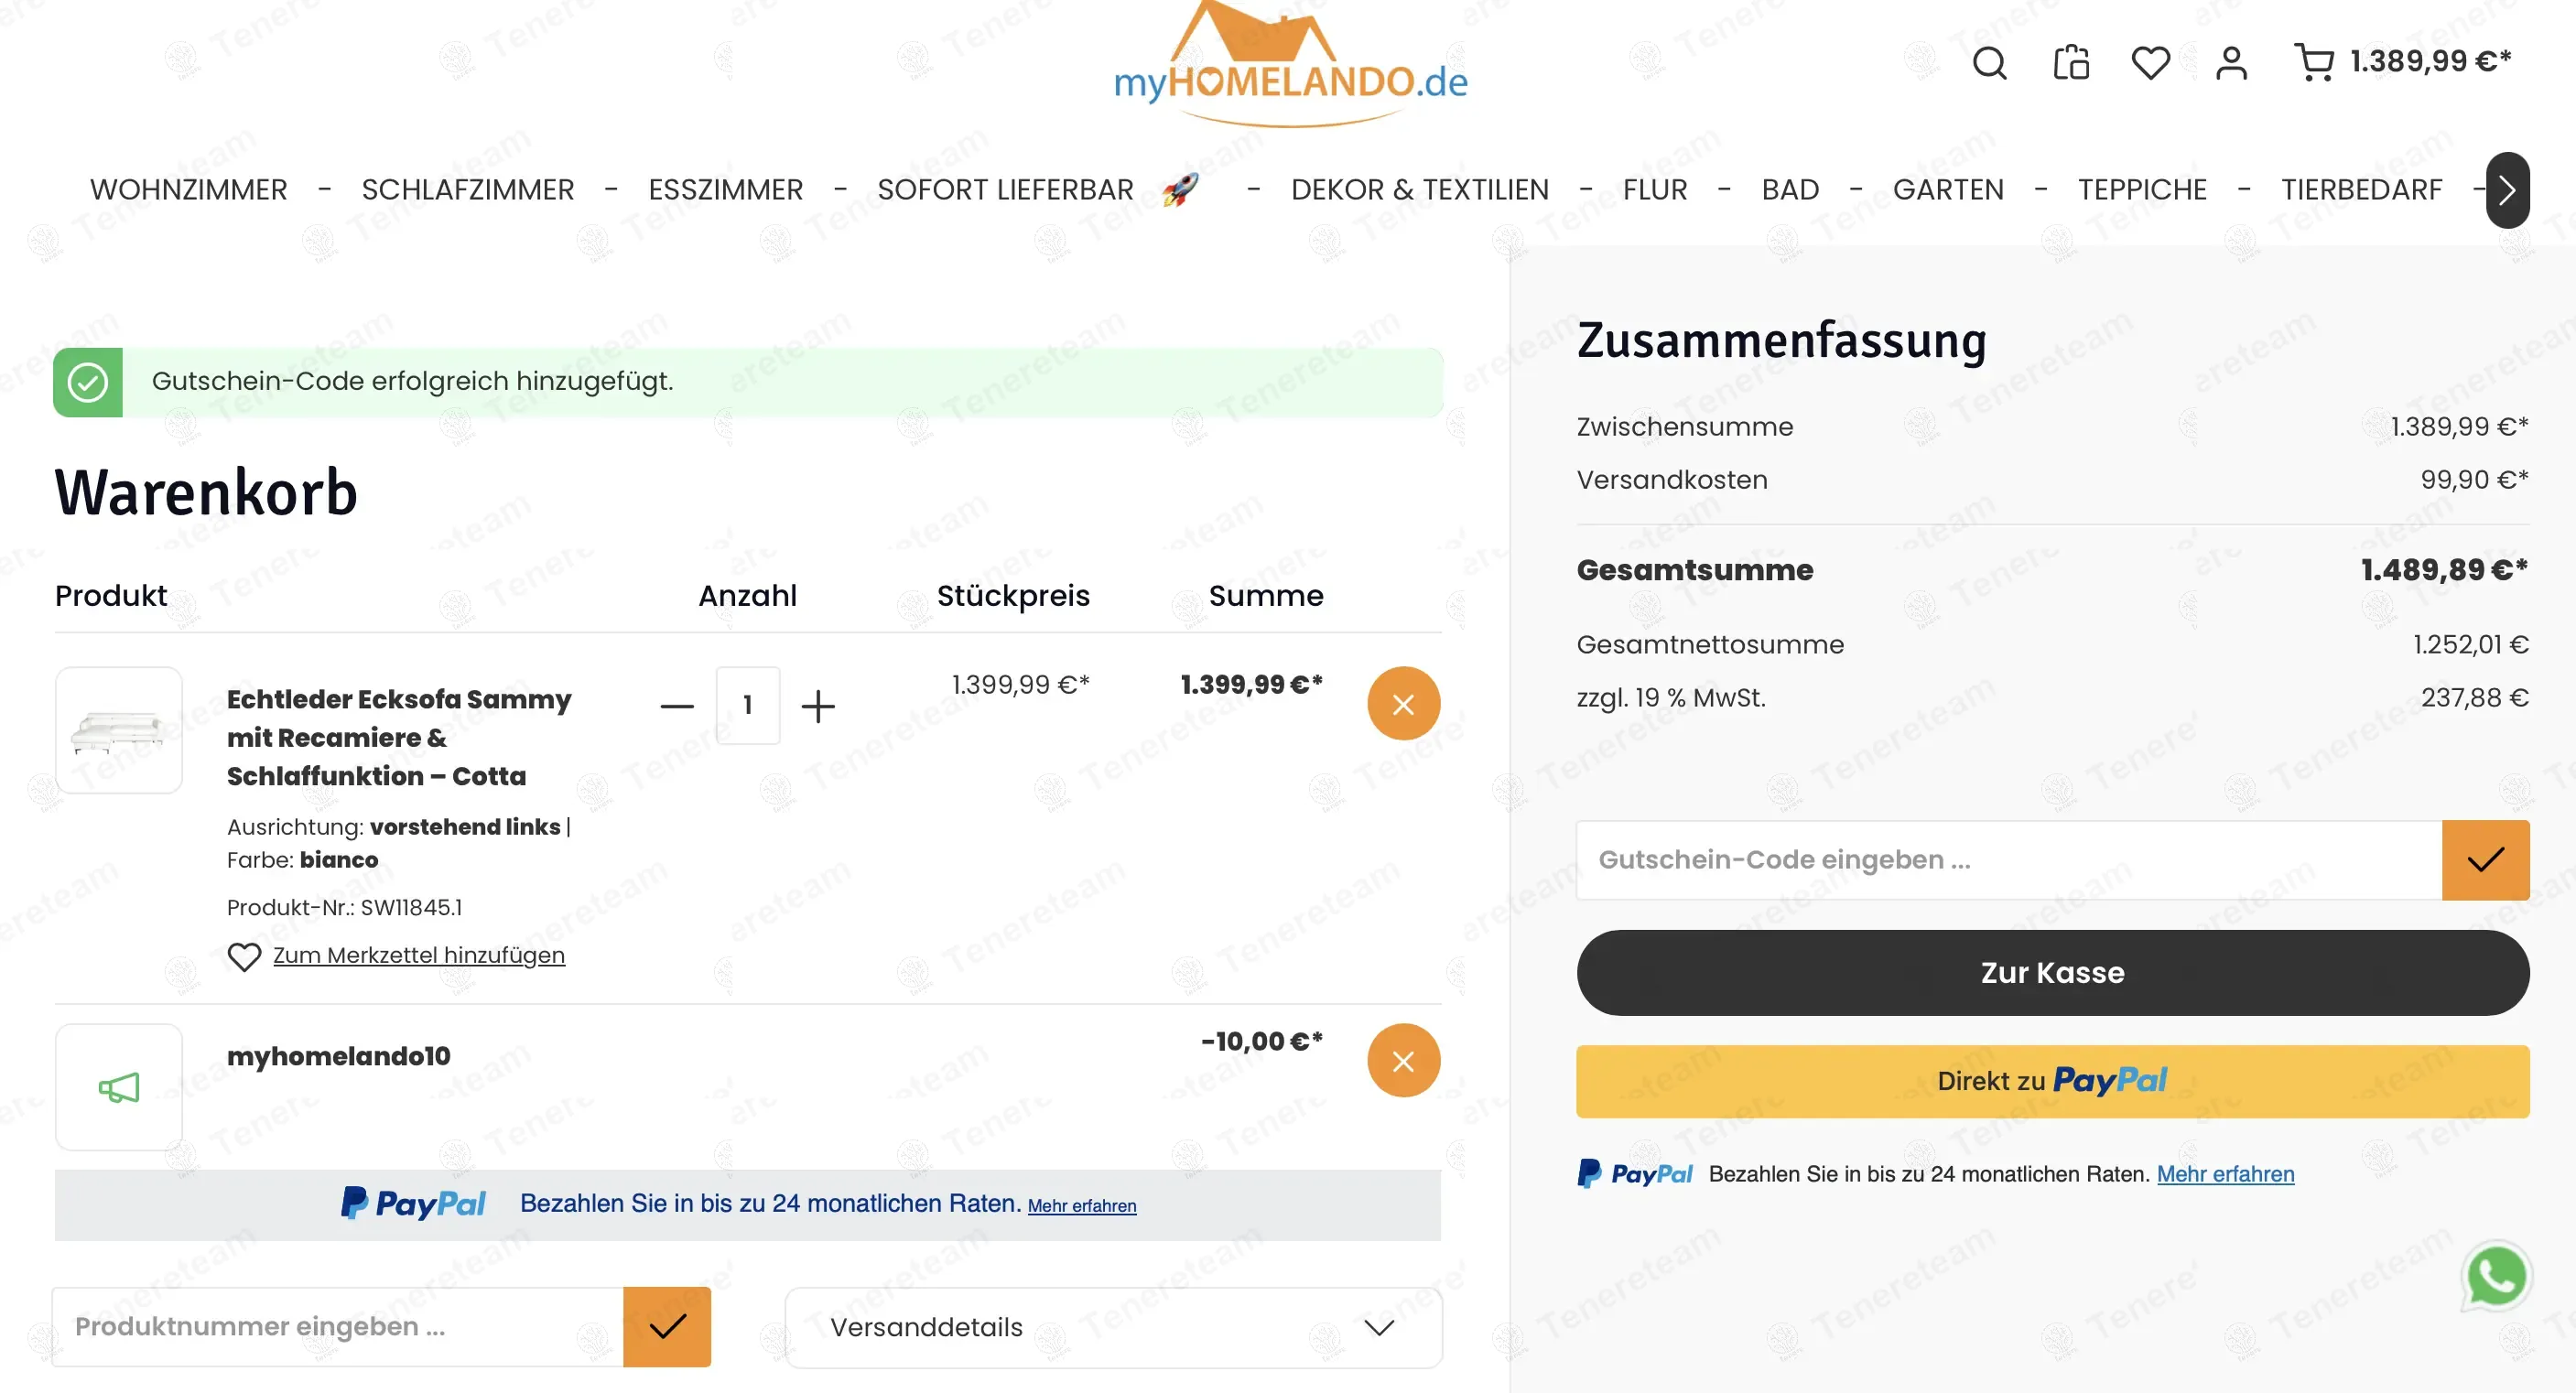Submit the Produktnummer with checkmark button
This screenshot has height=1393, width=2576.
click(667, 1326)
